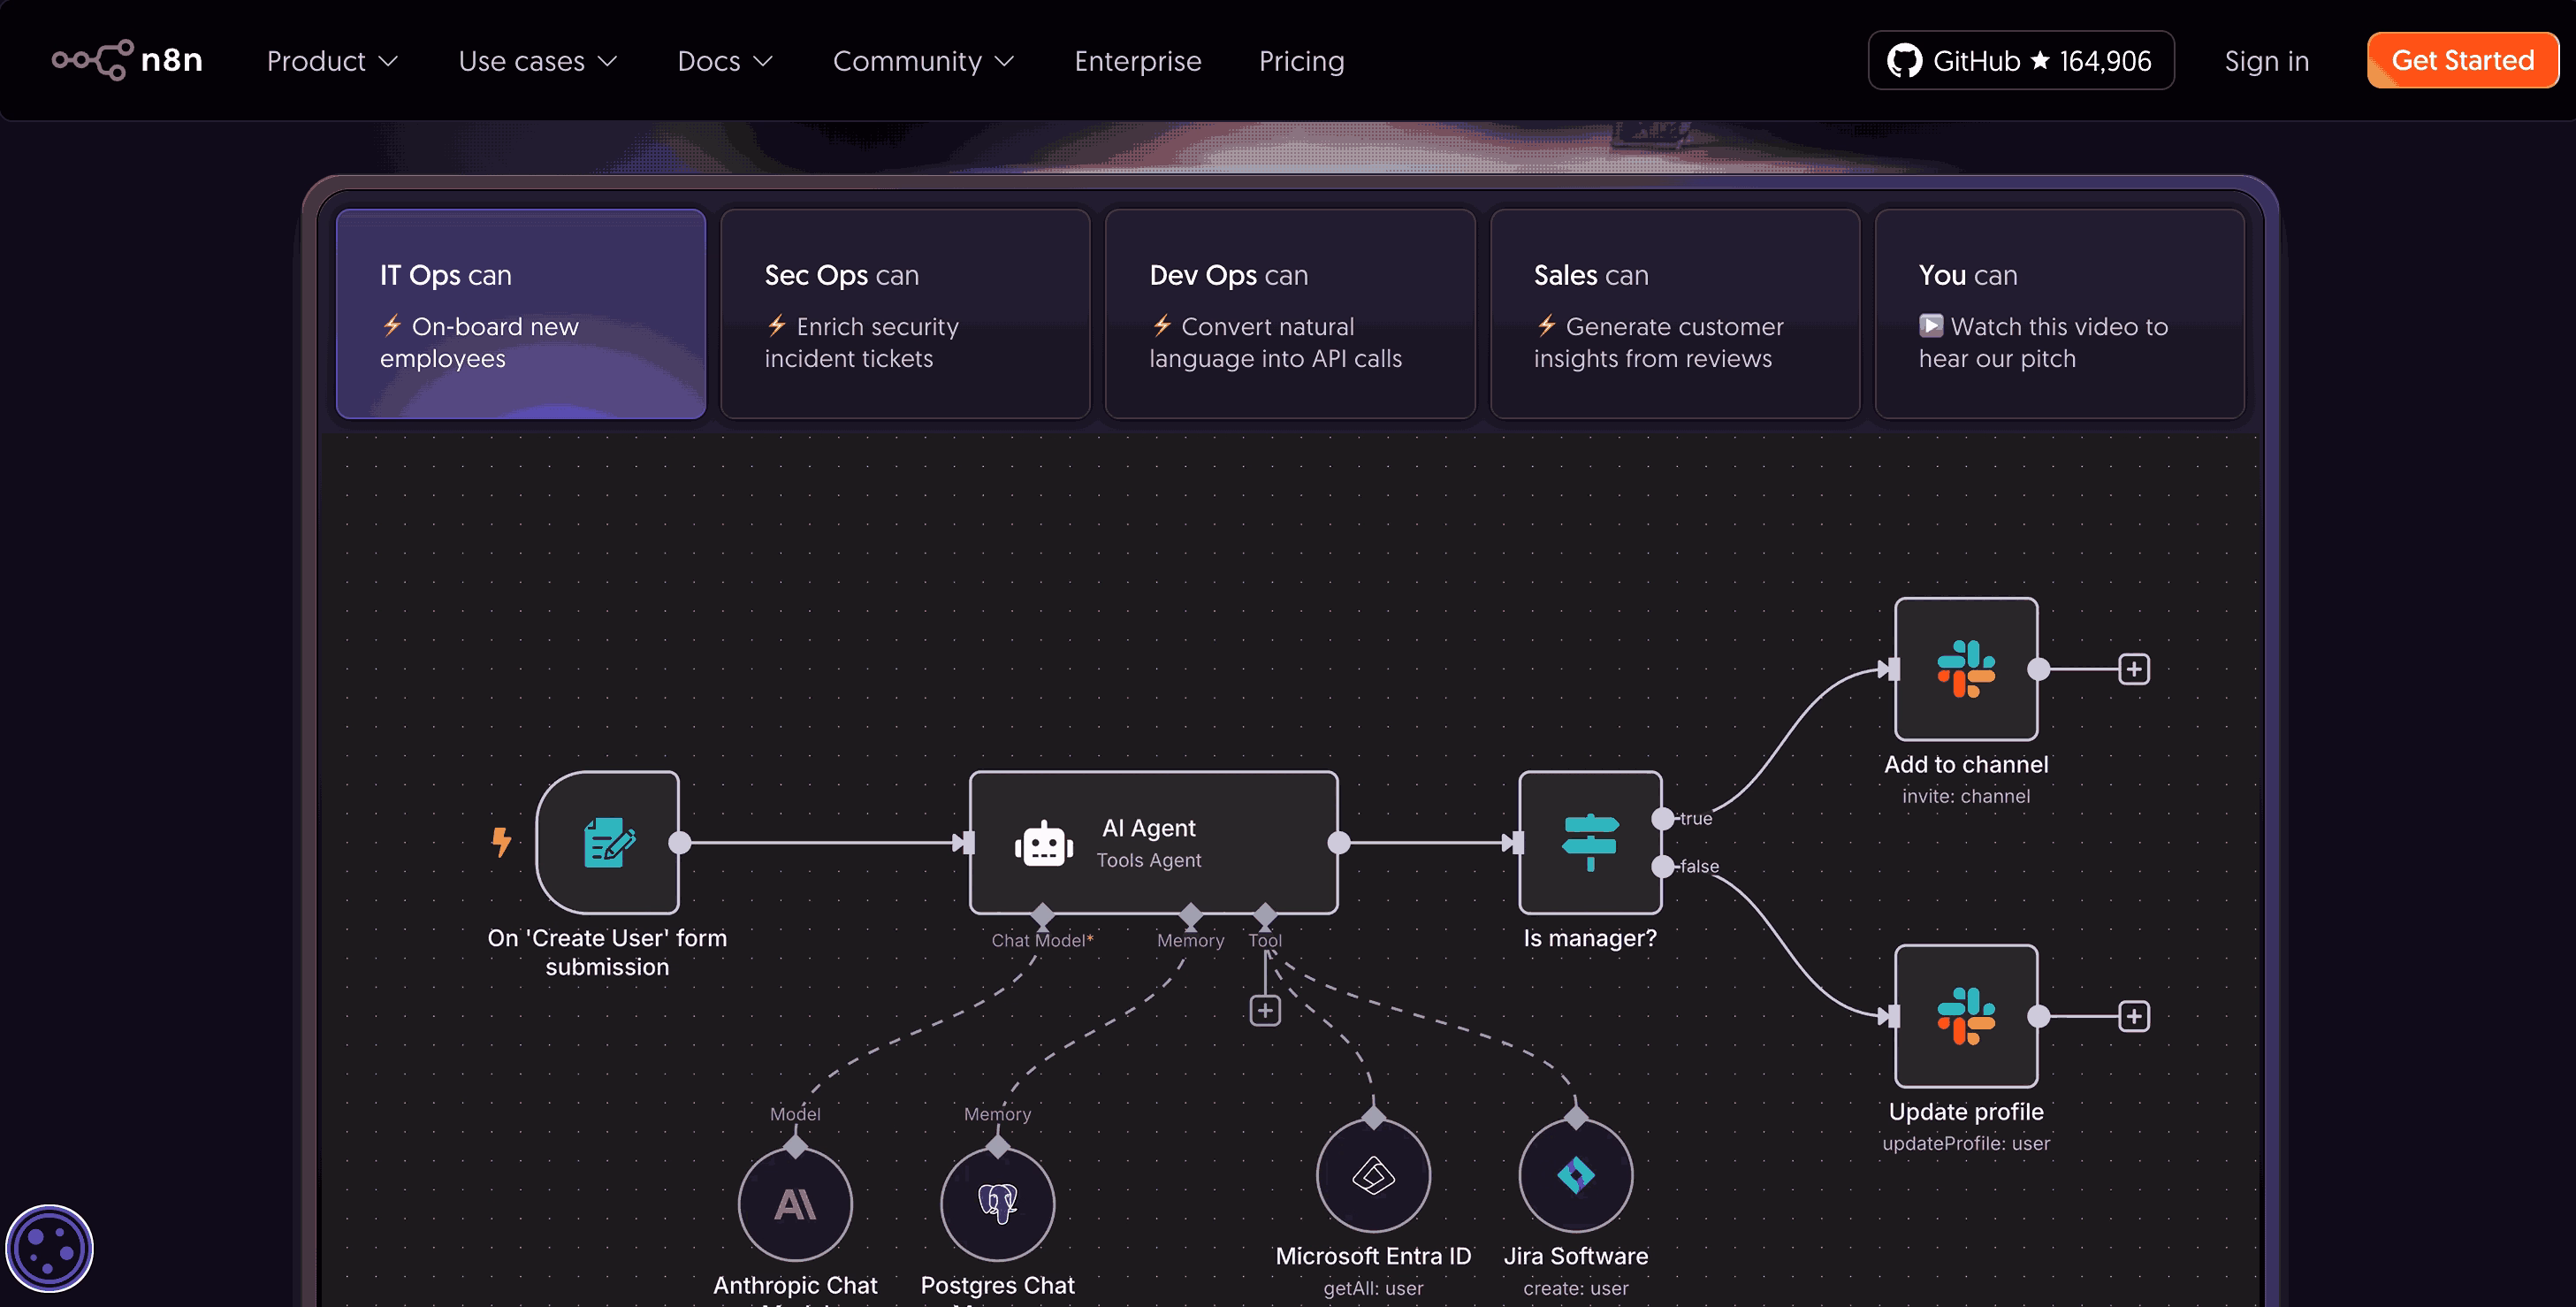2576x1307 pixels.
Task: Click the 'Is manager?' signpost node
Action: (1589, 842)
